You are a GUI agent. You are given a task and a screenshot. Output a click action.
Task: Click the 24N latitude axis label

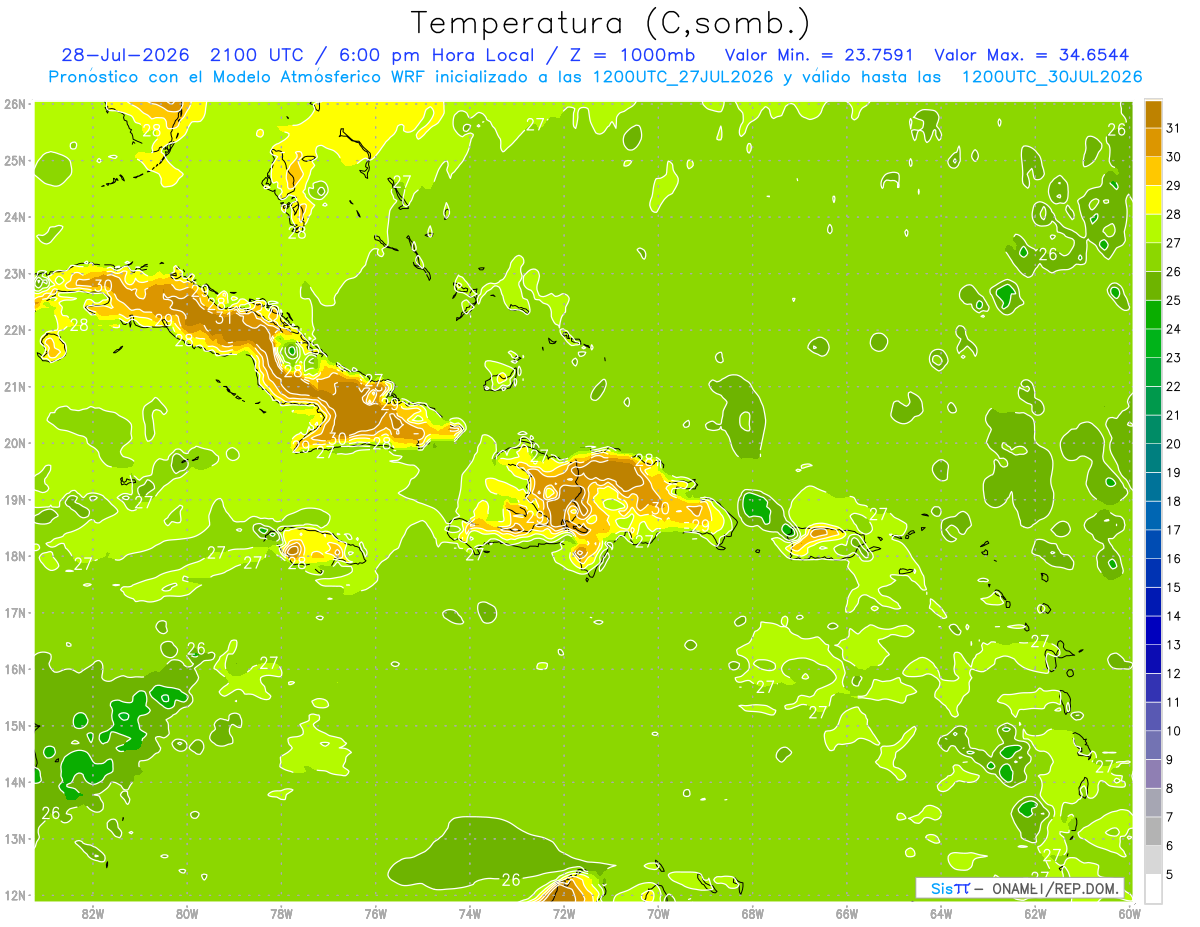(15, 217)
